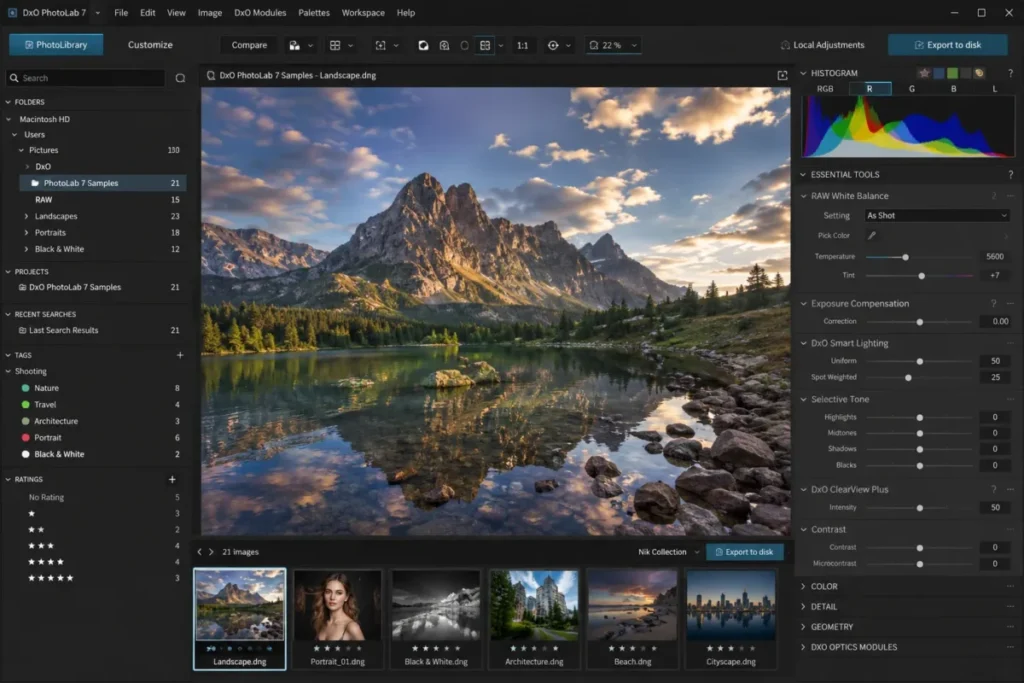Click the magnifier icon beside Landscape.dng title
1024x683 pixels.
(211, 75)
